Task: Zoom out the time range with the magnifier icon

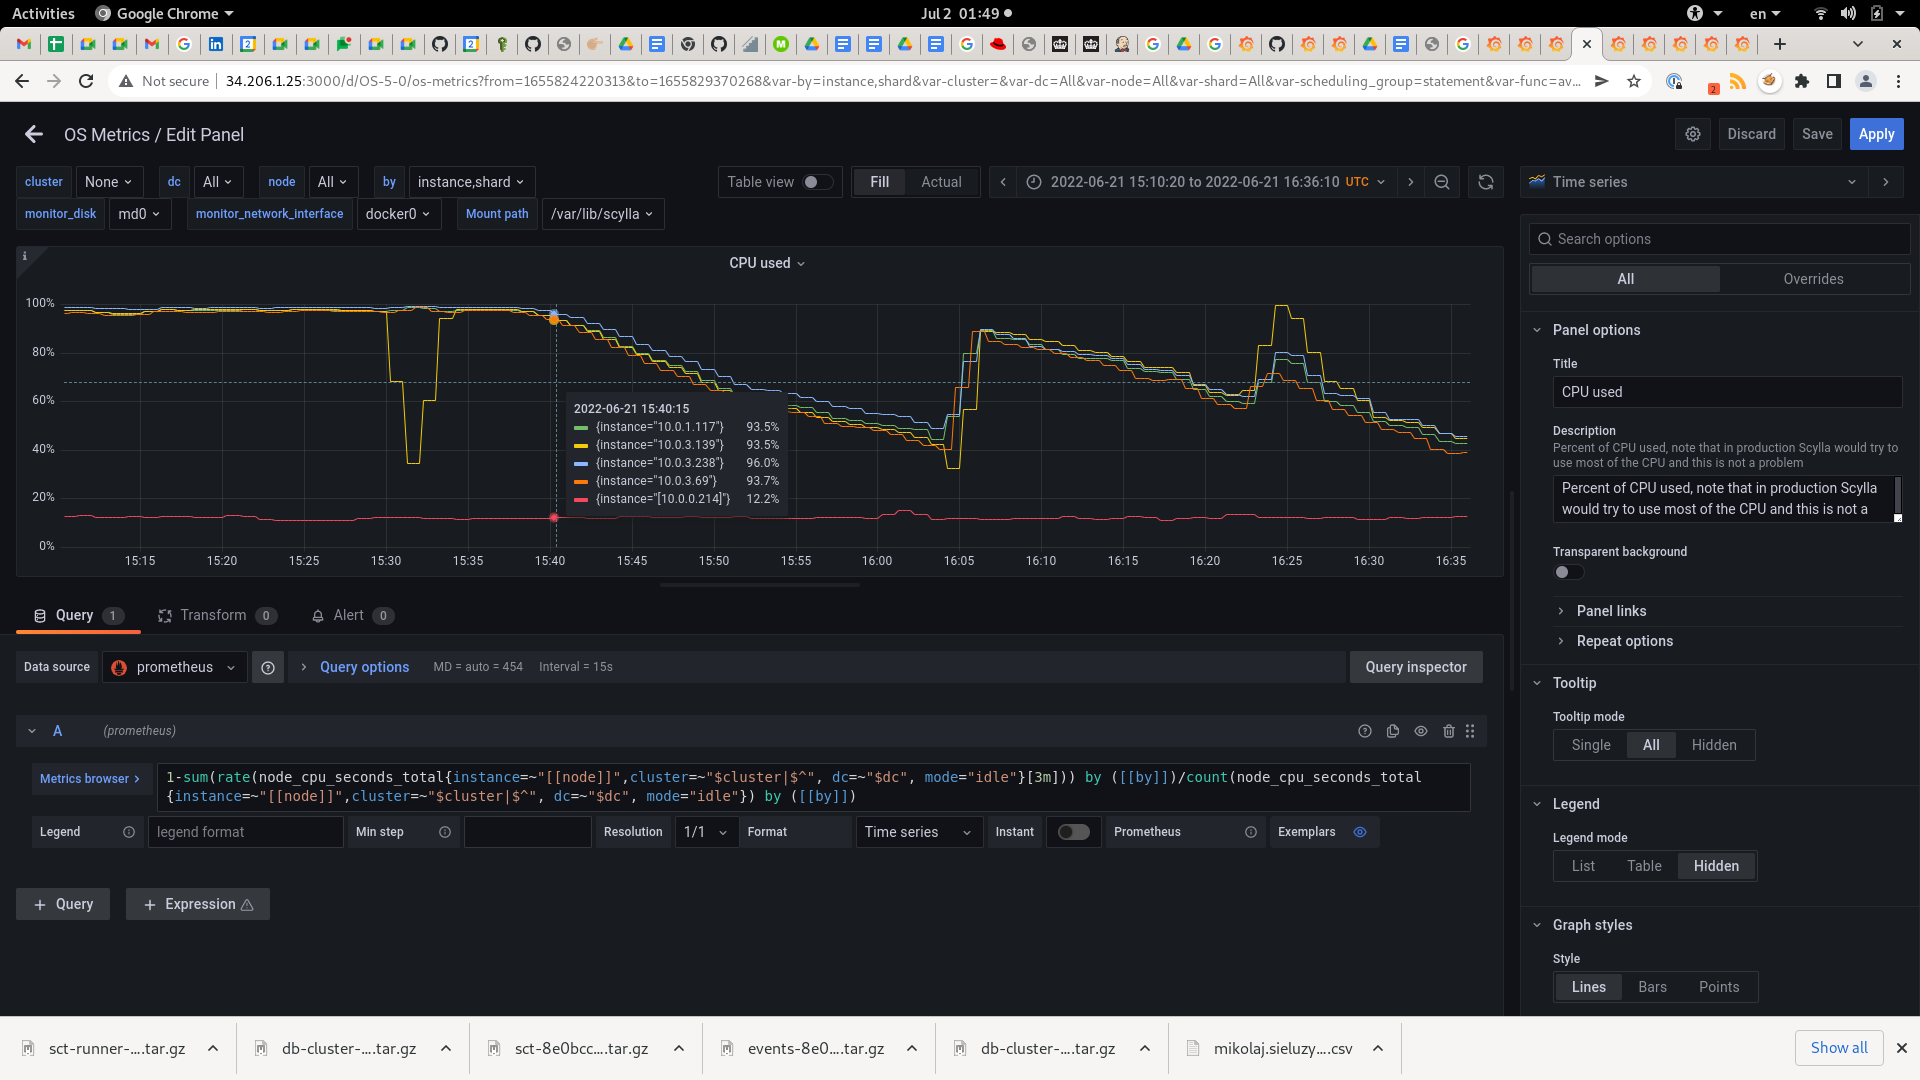Action: [1442, 182]
